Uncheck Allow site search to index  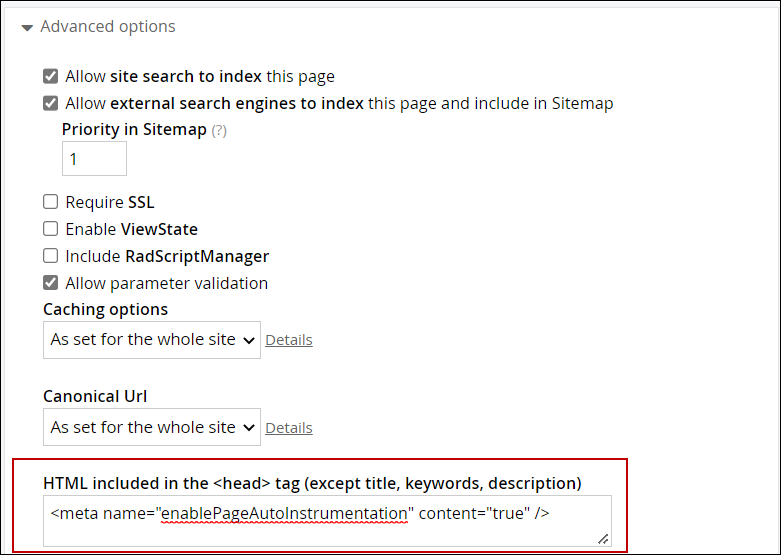coord(51,76)
